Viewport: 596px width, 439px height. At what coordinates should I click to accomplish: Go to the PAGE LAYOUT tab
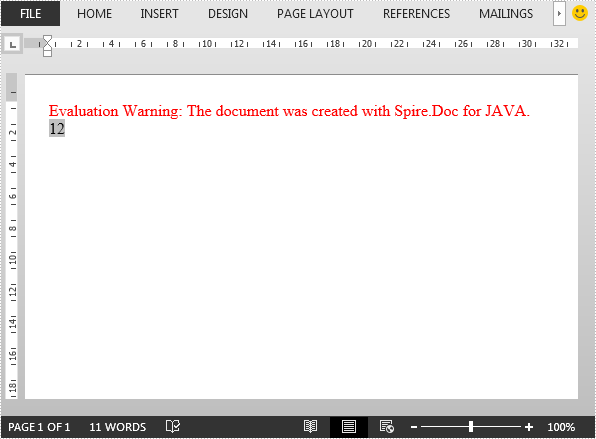click(315, 14)
